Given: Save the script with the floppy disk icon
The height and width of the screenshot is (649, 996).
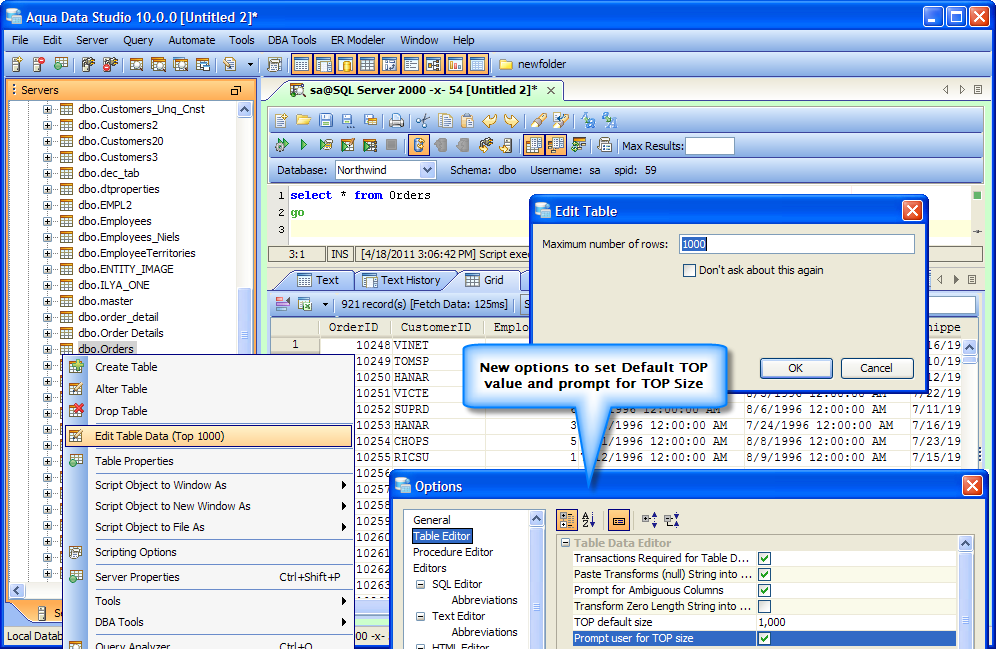Looking at the screenshot, I should tap(326, 120).
